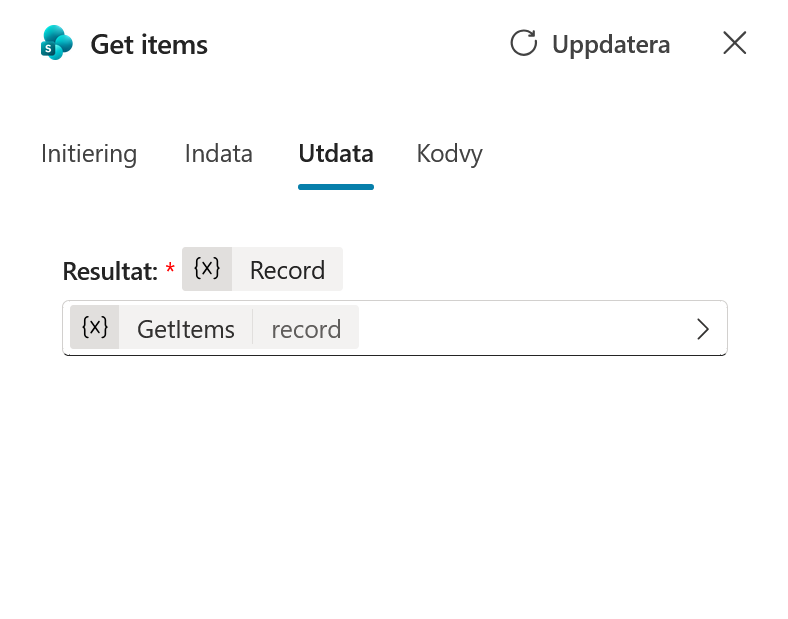Click the Resultat label
The height and width of the screenshot is (619, 788).
tap(110, 271)
